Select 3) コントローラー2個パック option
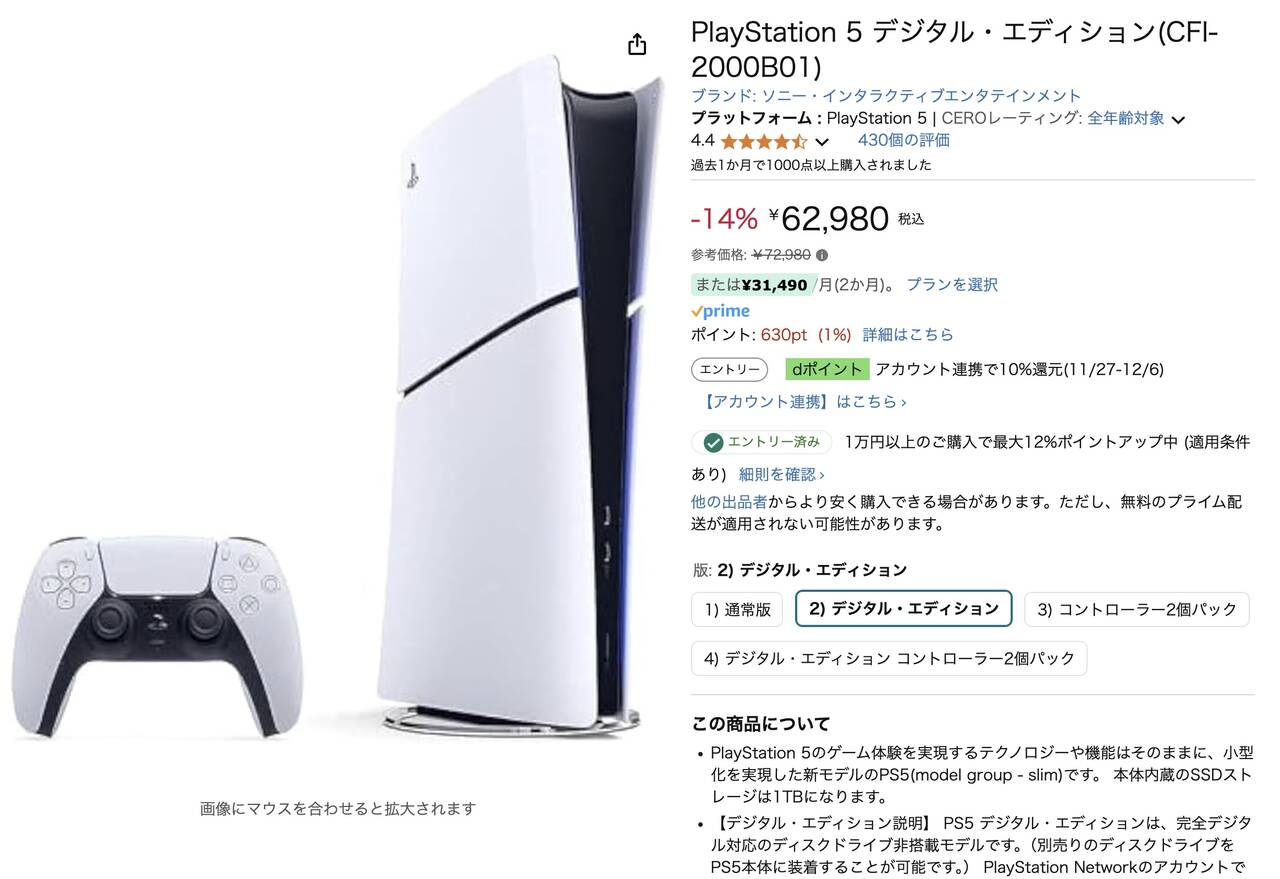 (x=1137, y=609)
